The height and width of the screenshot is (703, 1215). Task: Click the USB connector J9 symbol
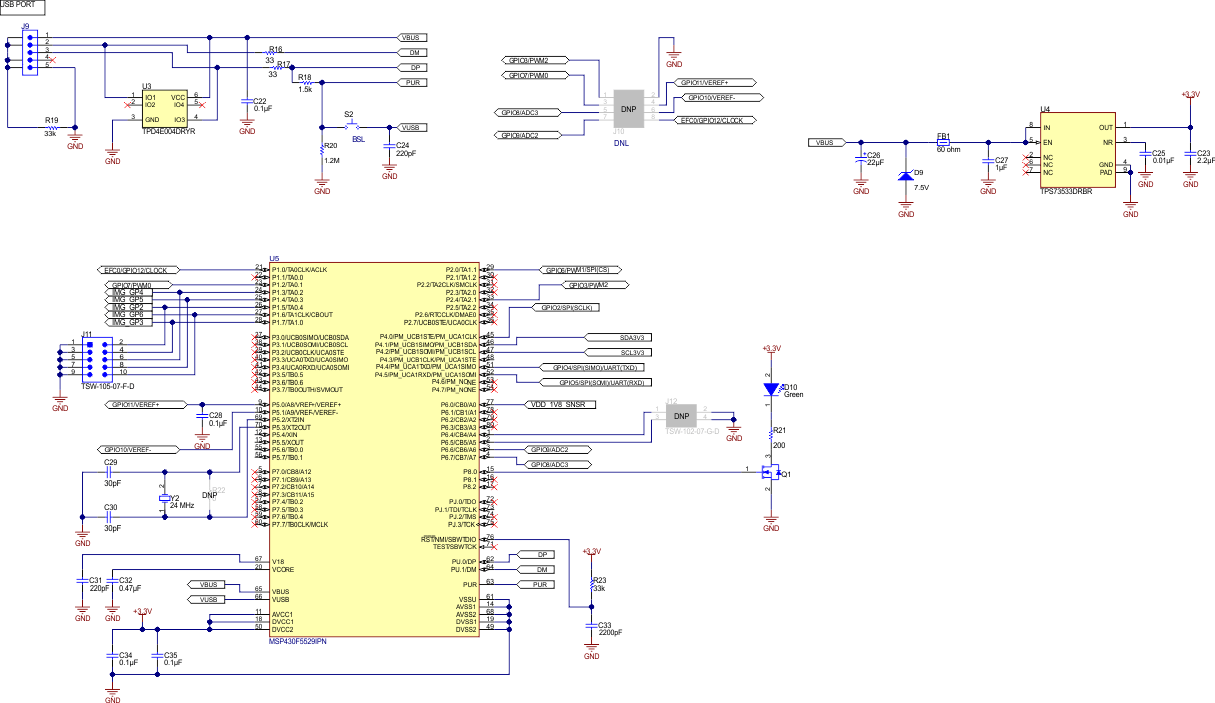[x=30, y=50]
